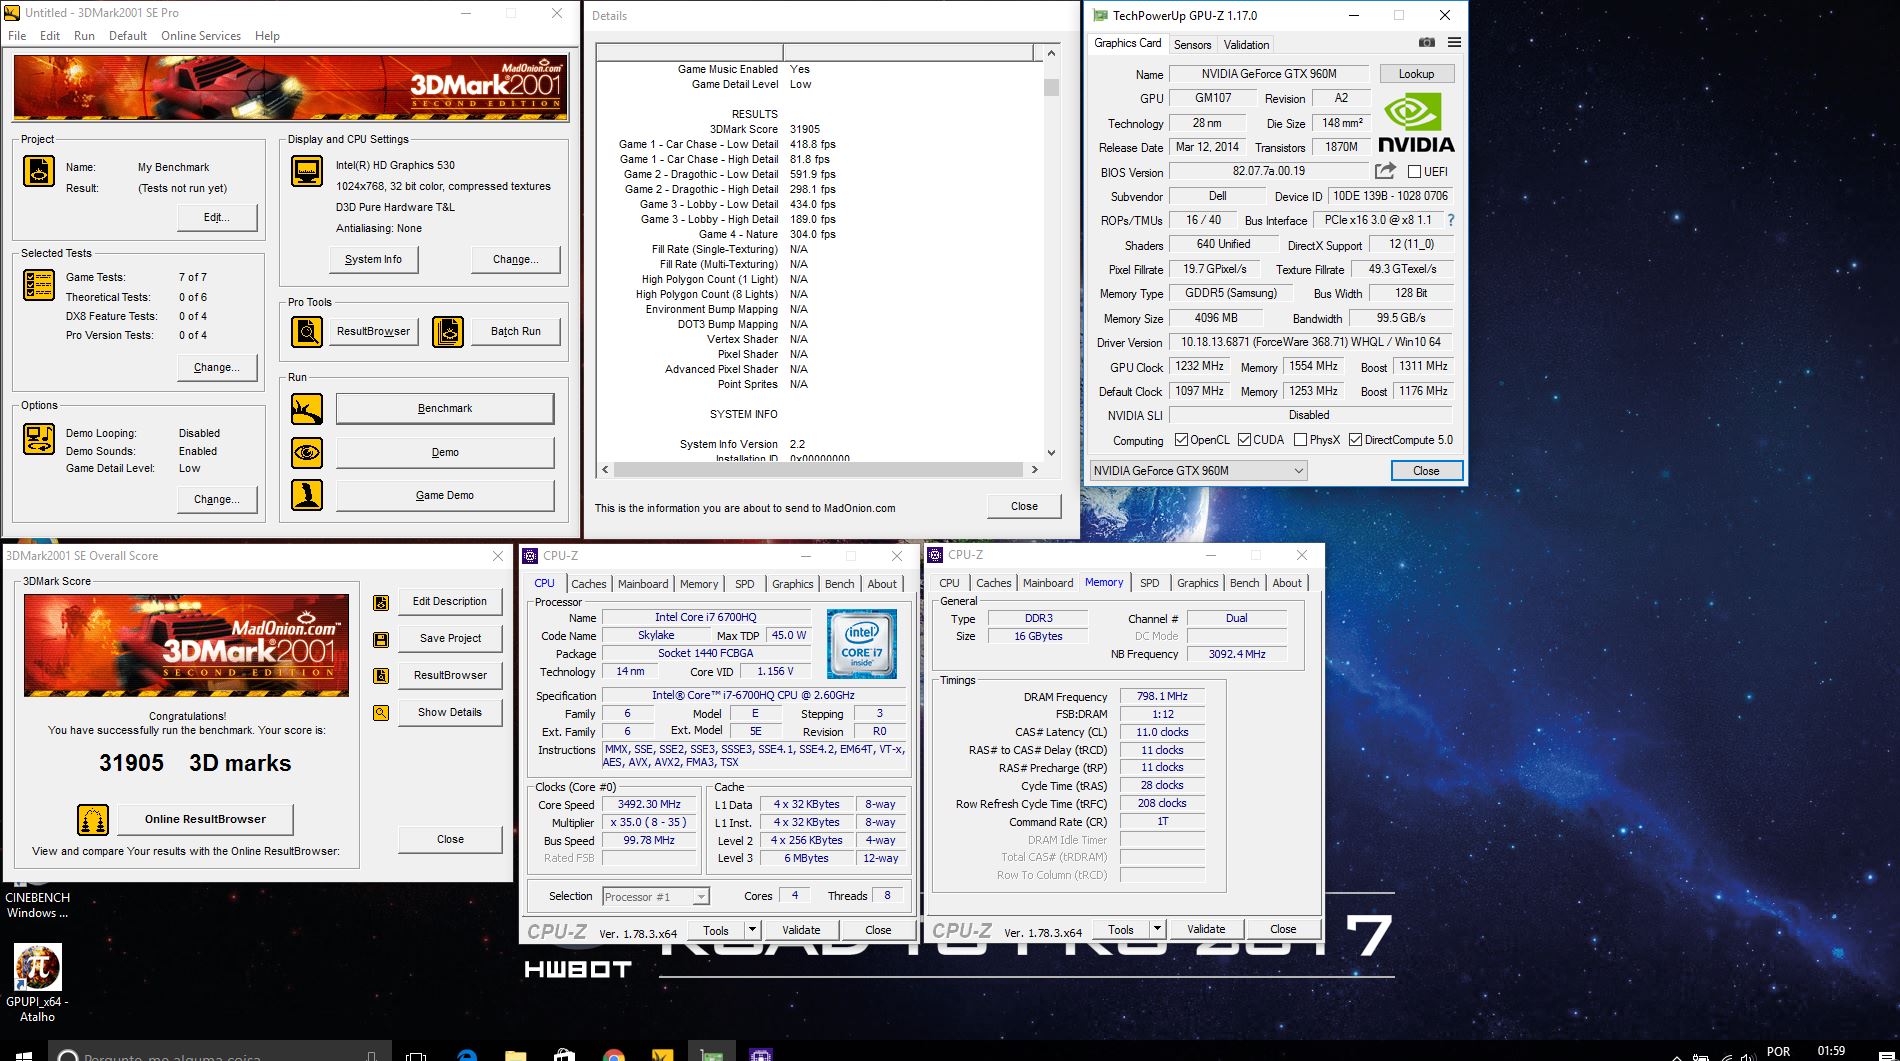Click the Edit... button under Project
The image size is (1900, 1061).
(x=217, y=217)
